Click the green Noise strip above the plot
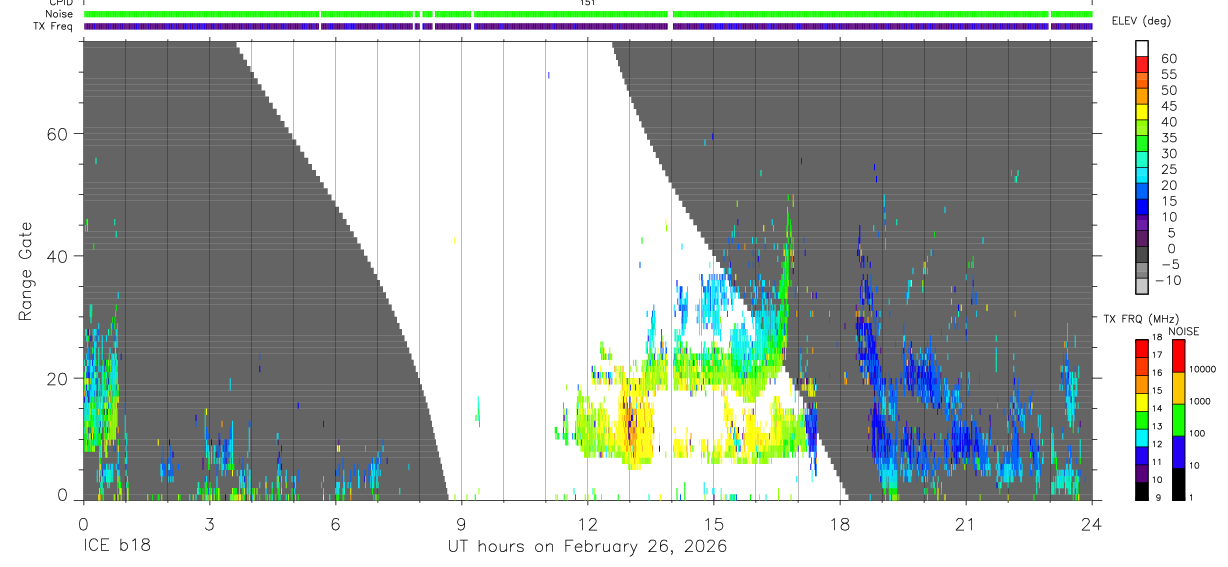The height and width of the screenshot is (567, 1228). point(588,14)
